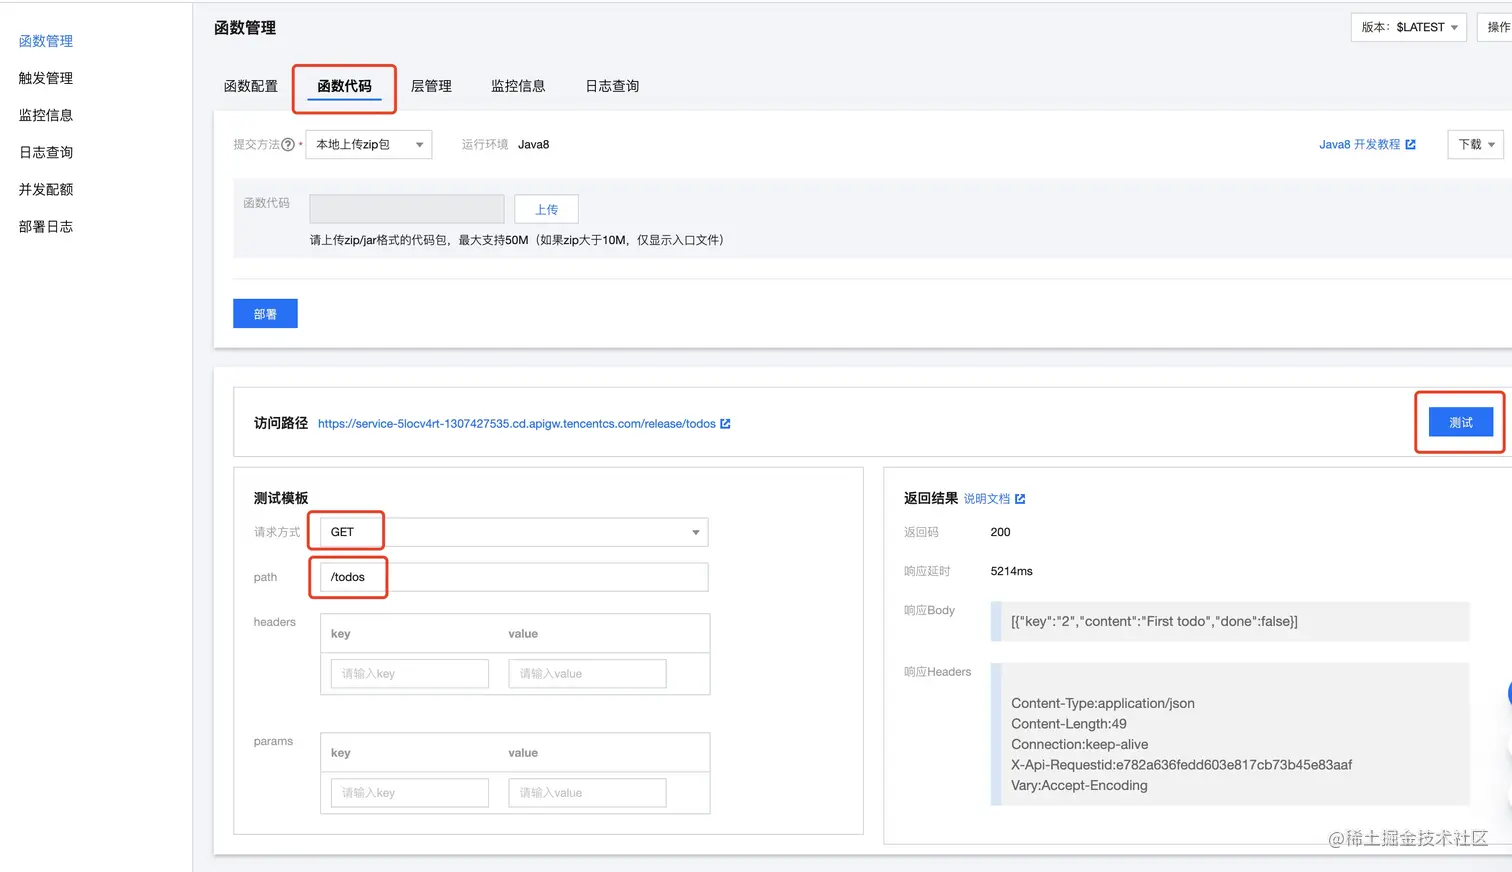Viewport: 1512px width, 872px height.
Task: Open the 本地上传zip包 submit method dropdown
Action: click(x=369, y=145)
